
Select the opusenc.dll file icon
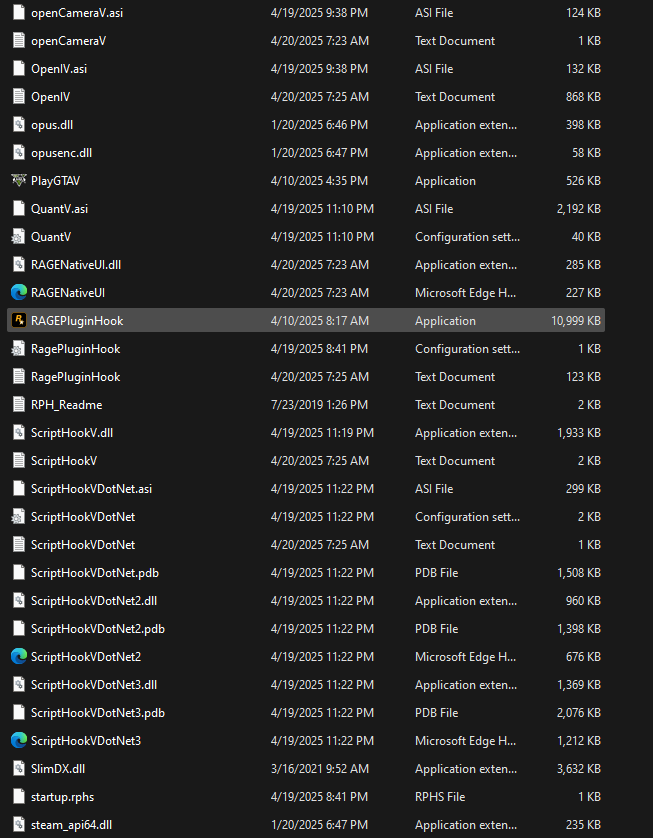19,153
